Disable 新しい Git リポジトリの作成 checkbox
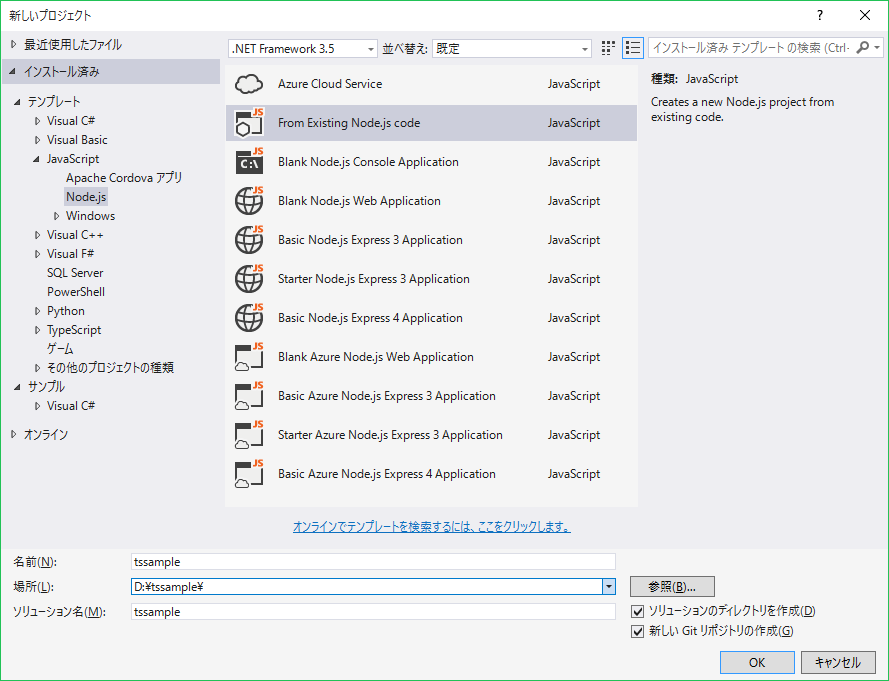The image size is (889, 681). 637,631
